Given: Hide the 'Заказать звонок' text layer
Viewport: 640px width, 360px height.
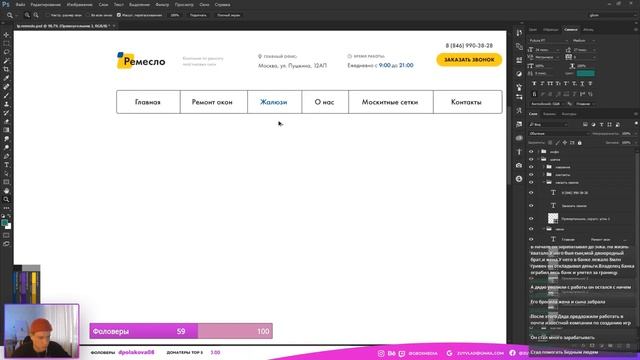Looking at the screenshot, I should point(531,206).
